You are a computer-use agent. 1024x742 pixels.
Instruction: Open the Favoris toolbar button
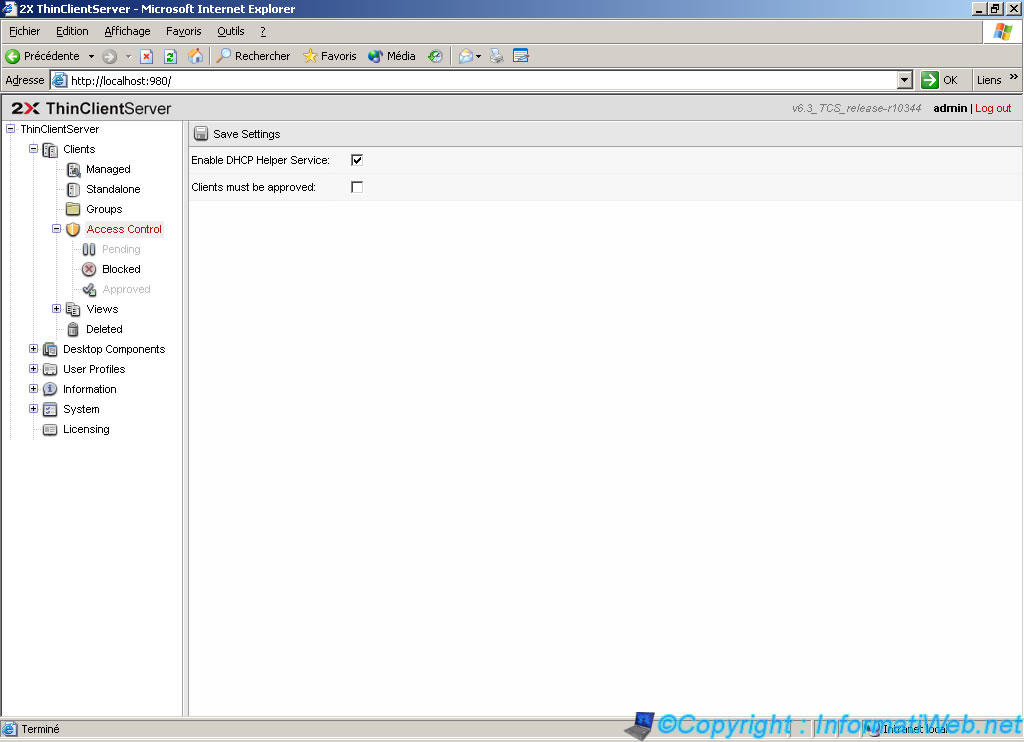[x=330, y=56]
